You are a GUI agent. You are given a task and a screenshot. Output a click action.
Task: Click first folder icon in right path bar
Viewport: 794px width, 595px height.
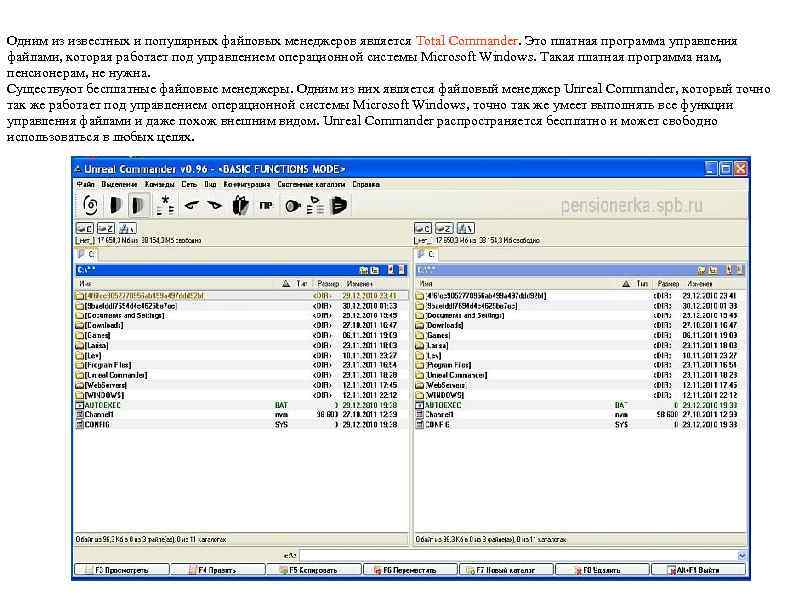pos(702,270)
